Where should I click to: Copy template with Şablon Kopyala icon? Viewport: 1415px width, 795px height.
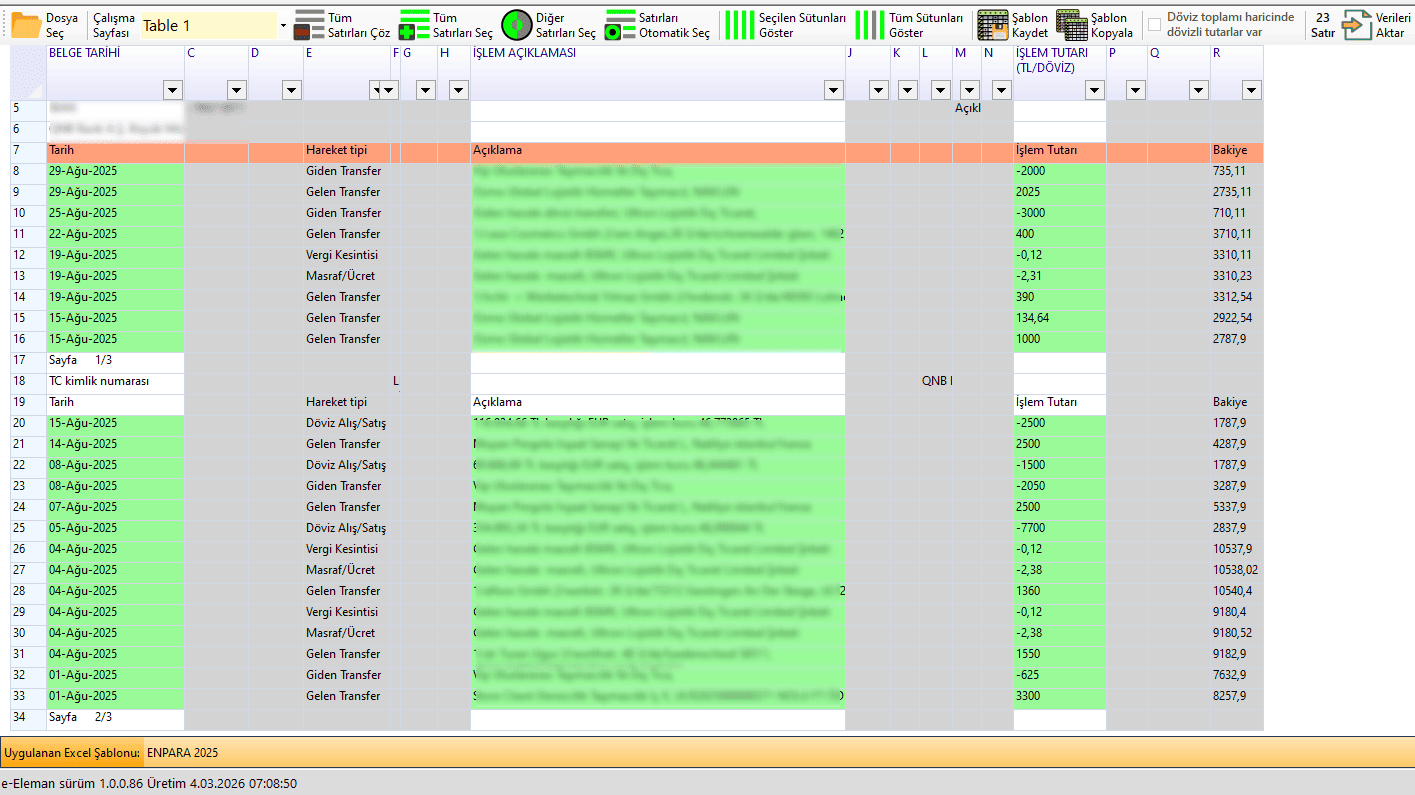point(1071,24)
